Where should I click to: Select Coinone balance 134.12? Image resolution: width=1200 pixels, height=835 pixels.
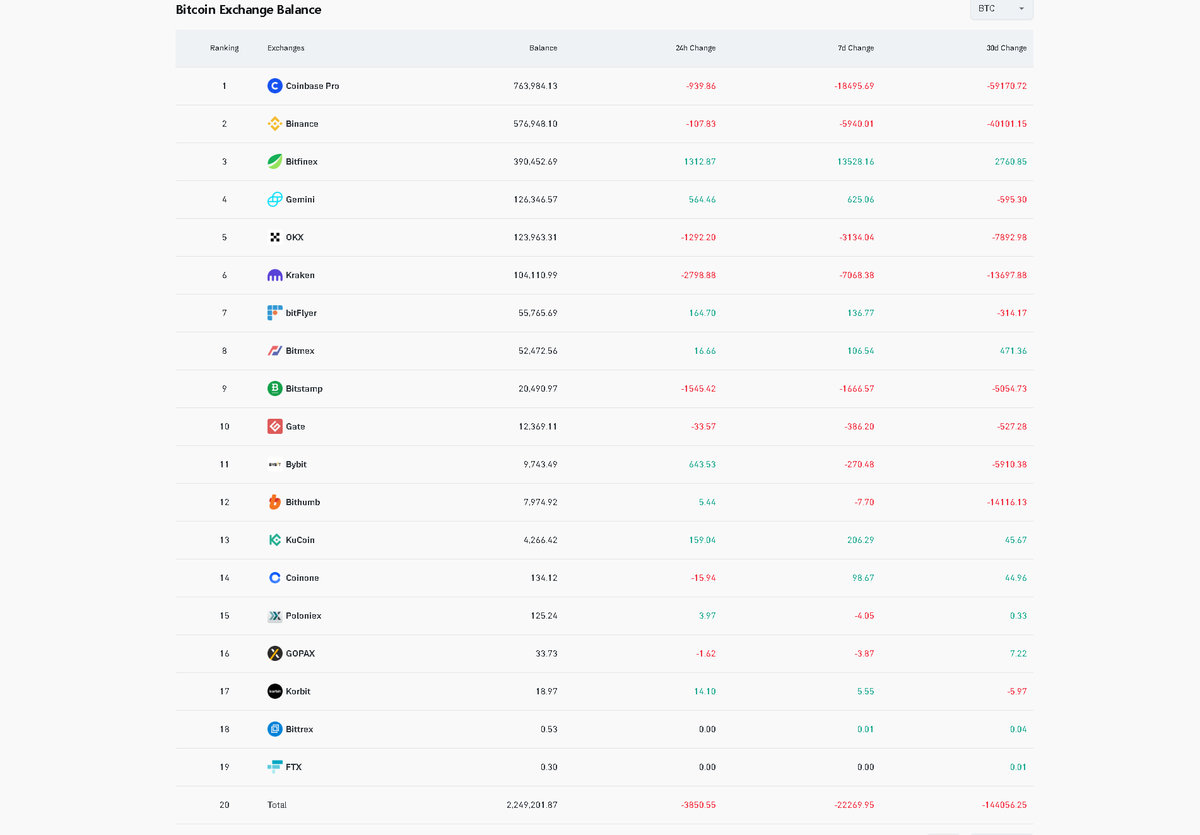point(544,578)
